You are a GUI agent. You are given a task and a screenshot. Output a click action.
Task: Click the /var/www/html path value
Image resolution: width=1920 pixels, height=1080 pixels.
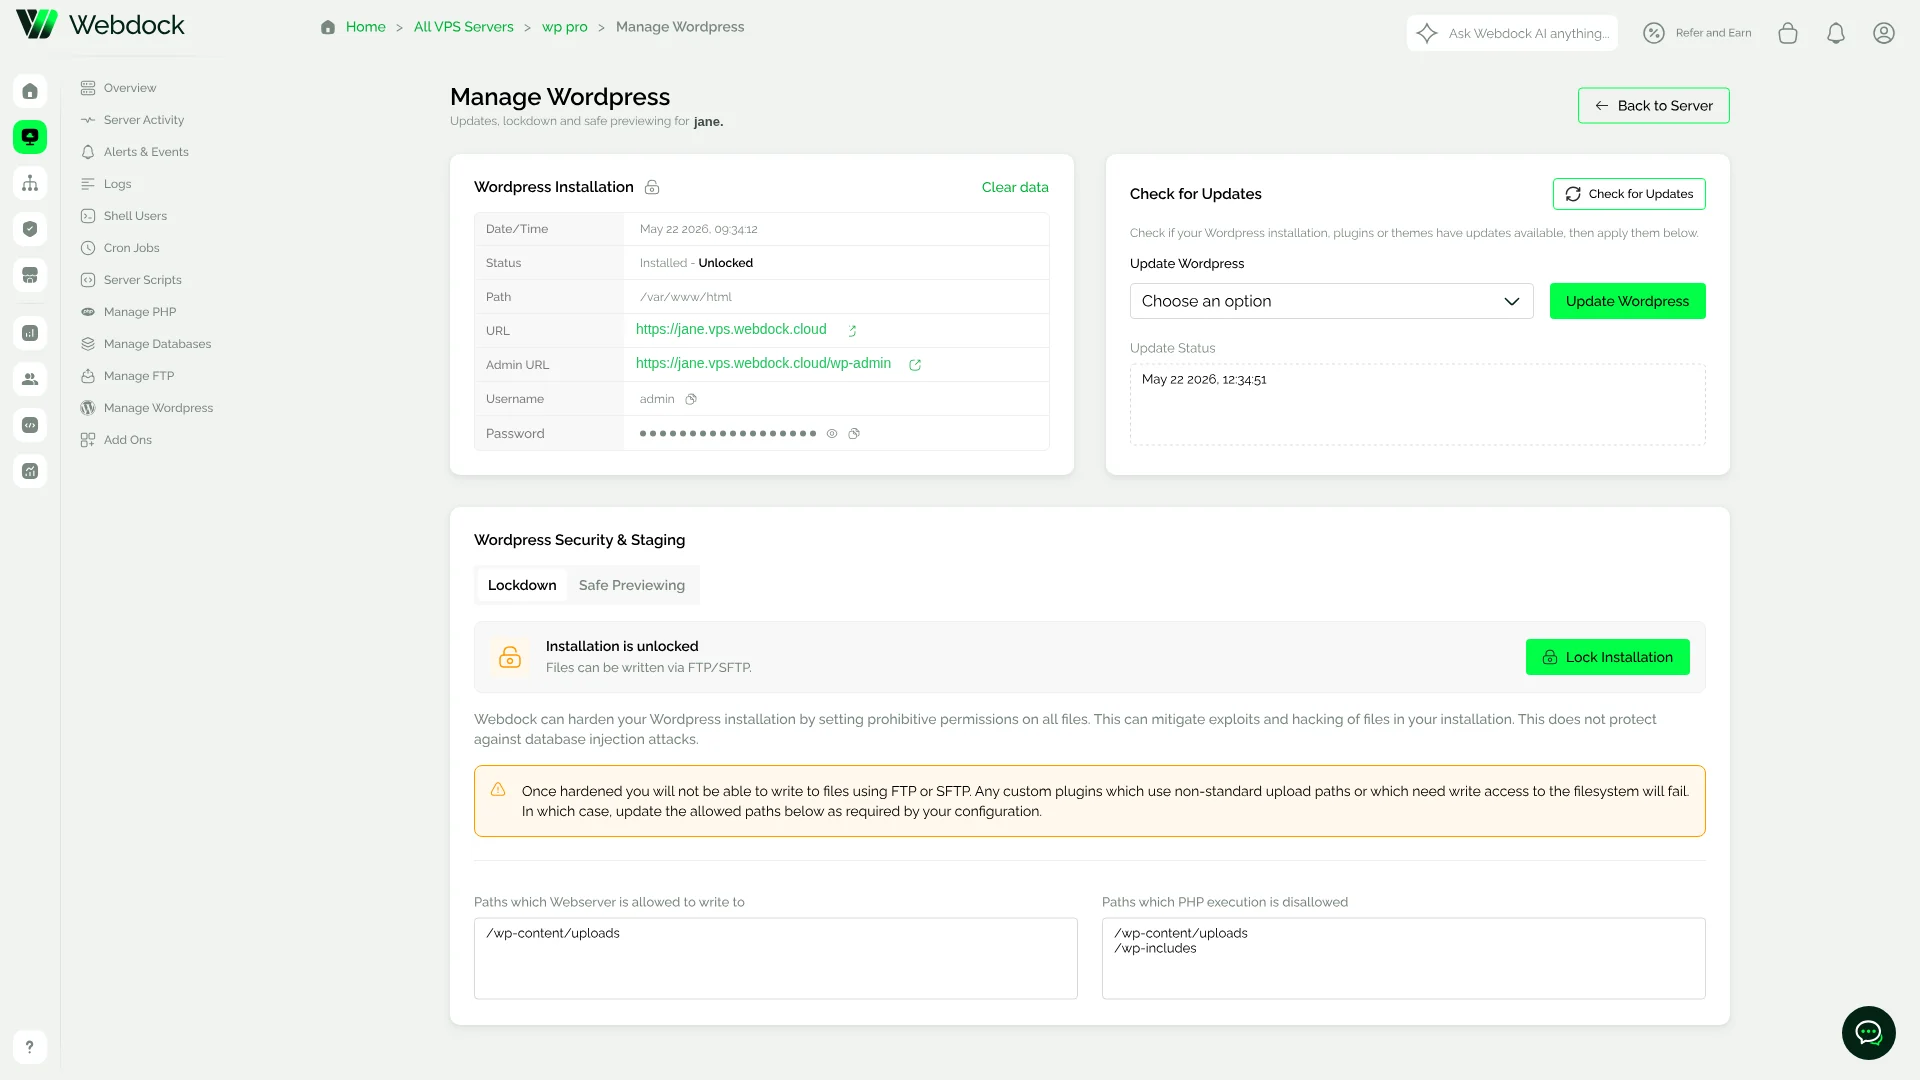(x=686, y=297)
